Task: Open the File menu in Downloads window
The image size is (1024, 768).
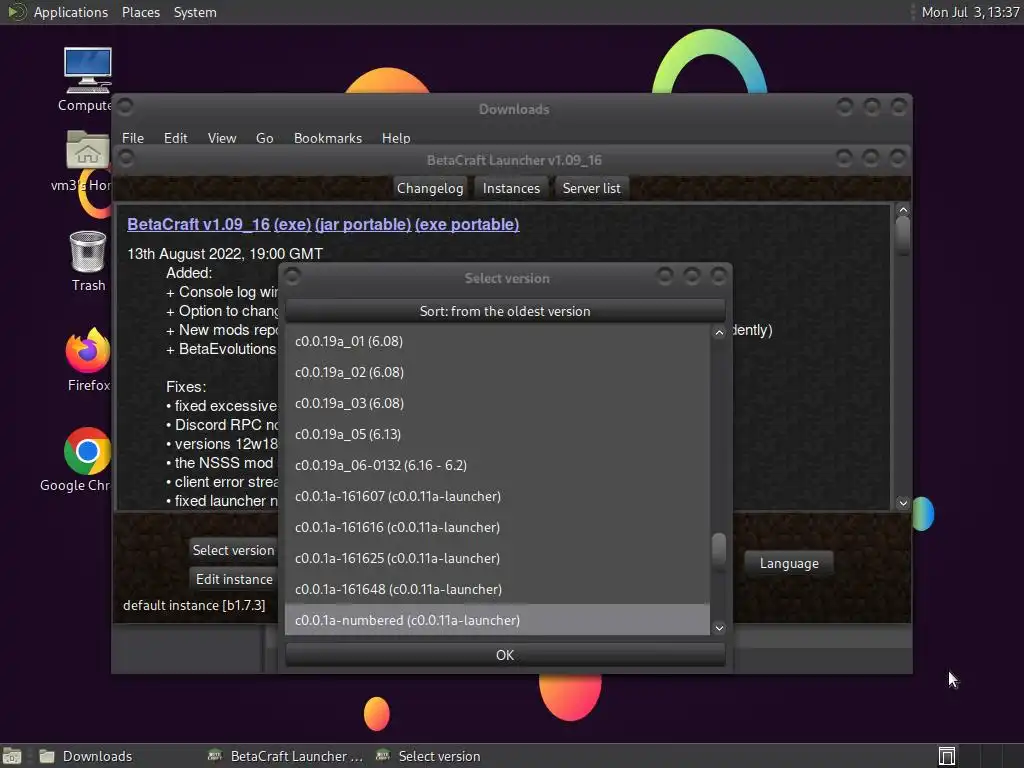Action: click(133, 138)
